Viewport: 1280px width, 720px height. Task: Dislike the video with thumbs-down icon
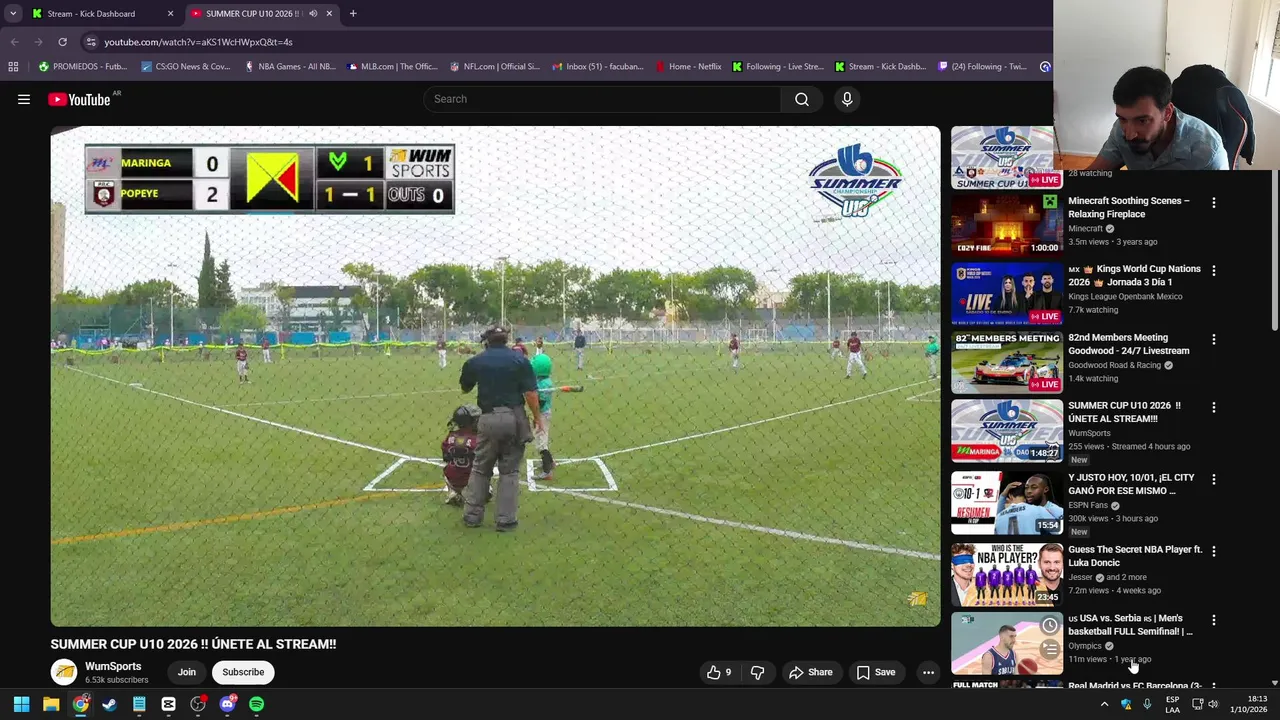point(757,672)
